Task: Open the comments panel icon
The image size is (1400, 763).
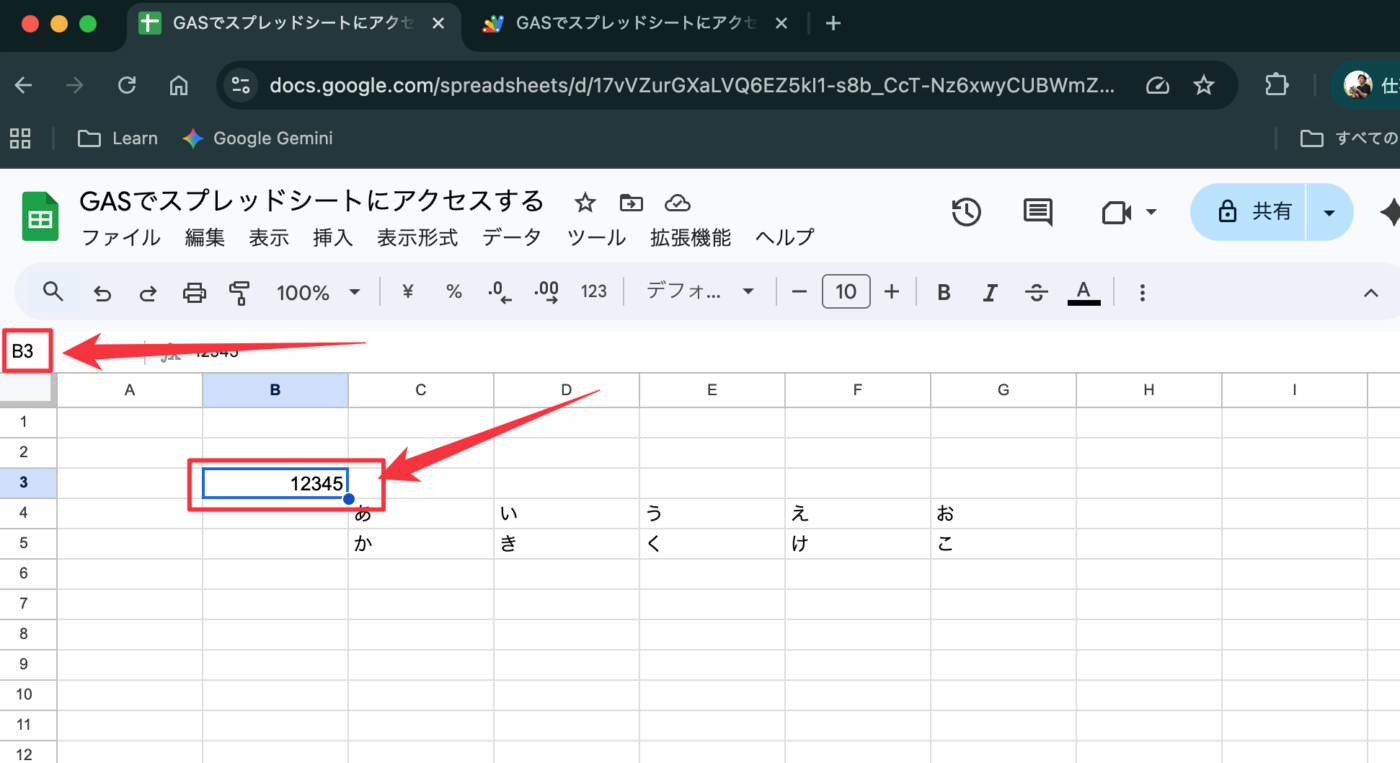Action: coord(1037,212)
